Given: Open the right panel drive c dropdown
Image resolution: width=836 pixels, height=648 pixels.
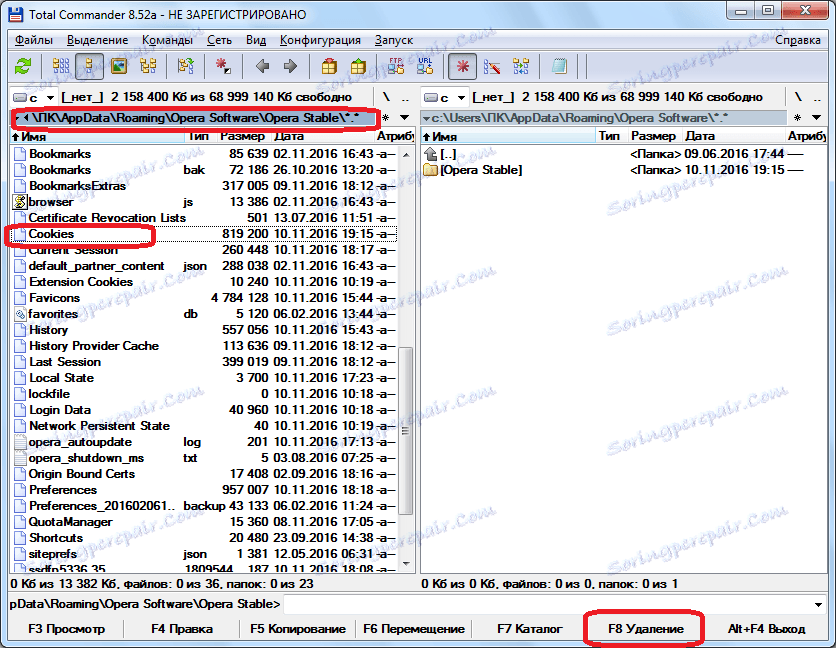Looking at the screenshot, I should pos(445,97).
